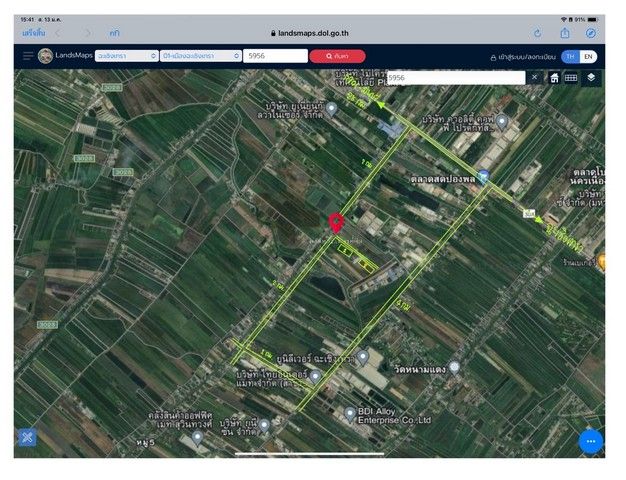This screenshot has height=480, width=626.
Task: Open the login/register link
Action: click(521, 57)
